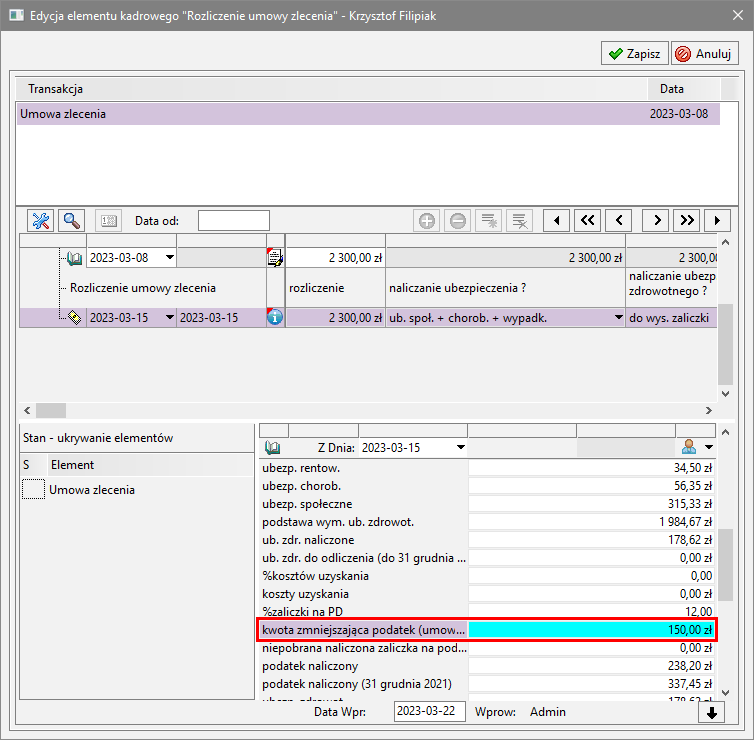Go to last record with filled right triangle

717,221
